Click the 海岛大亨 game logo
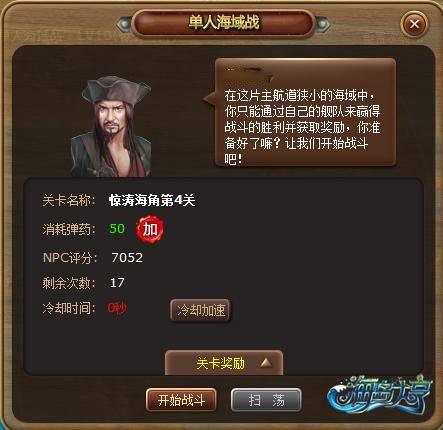Viewport: 443px width, 430px height. click(380, 395)
